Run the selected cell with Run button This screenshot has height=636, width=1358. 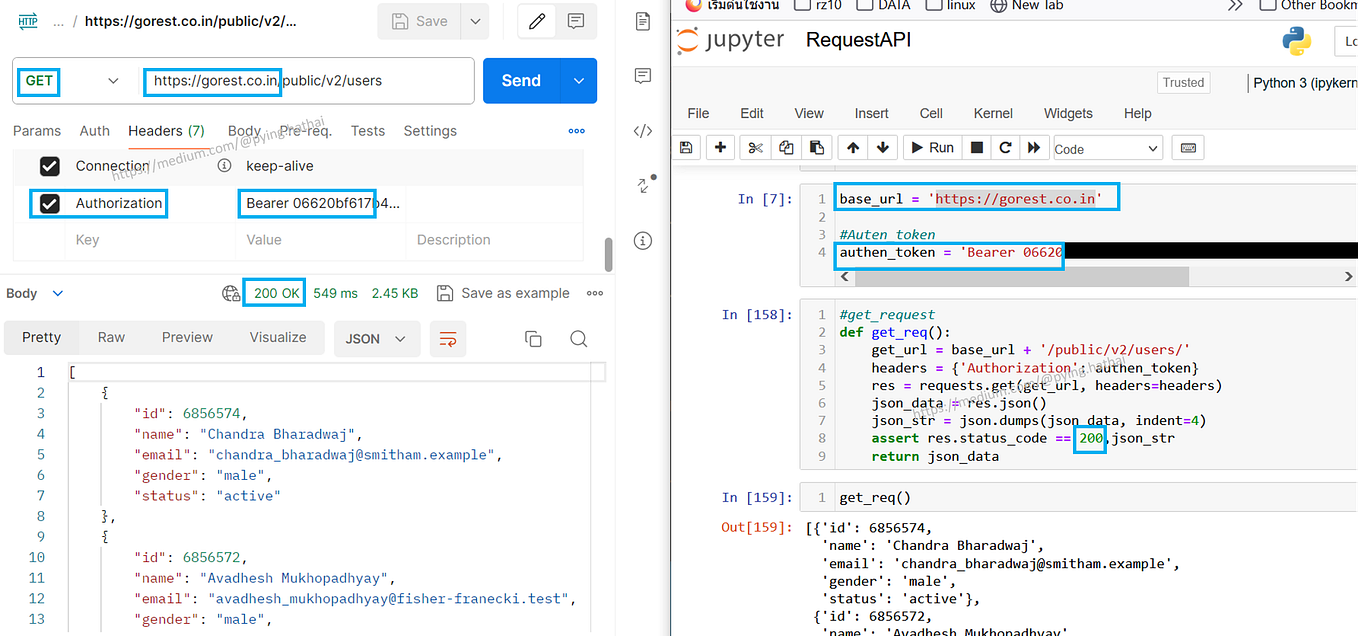pyautogui.click(x=931, y=147)
